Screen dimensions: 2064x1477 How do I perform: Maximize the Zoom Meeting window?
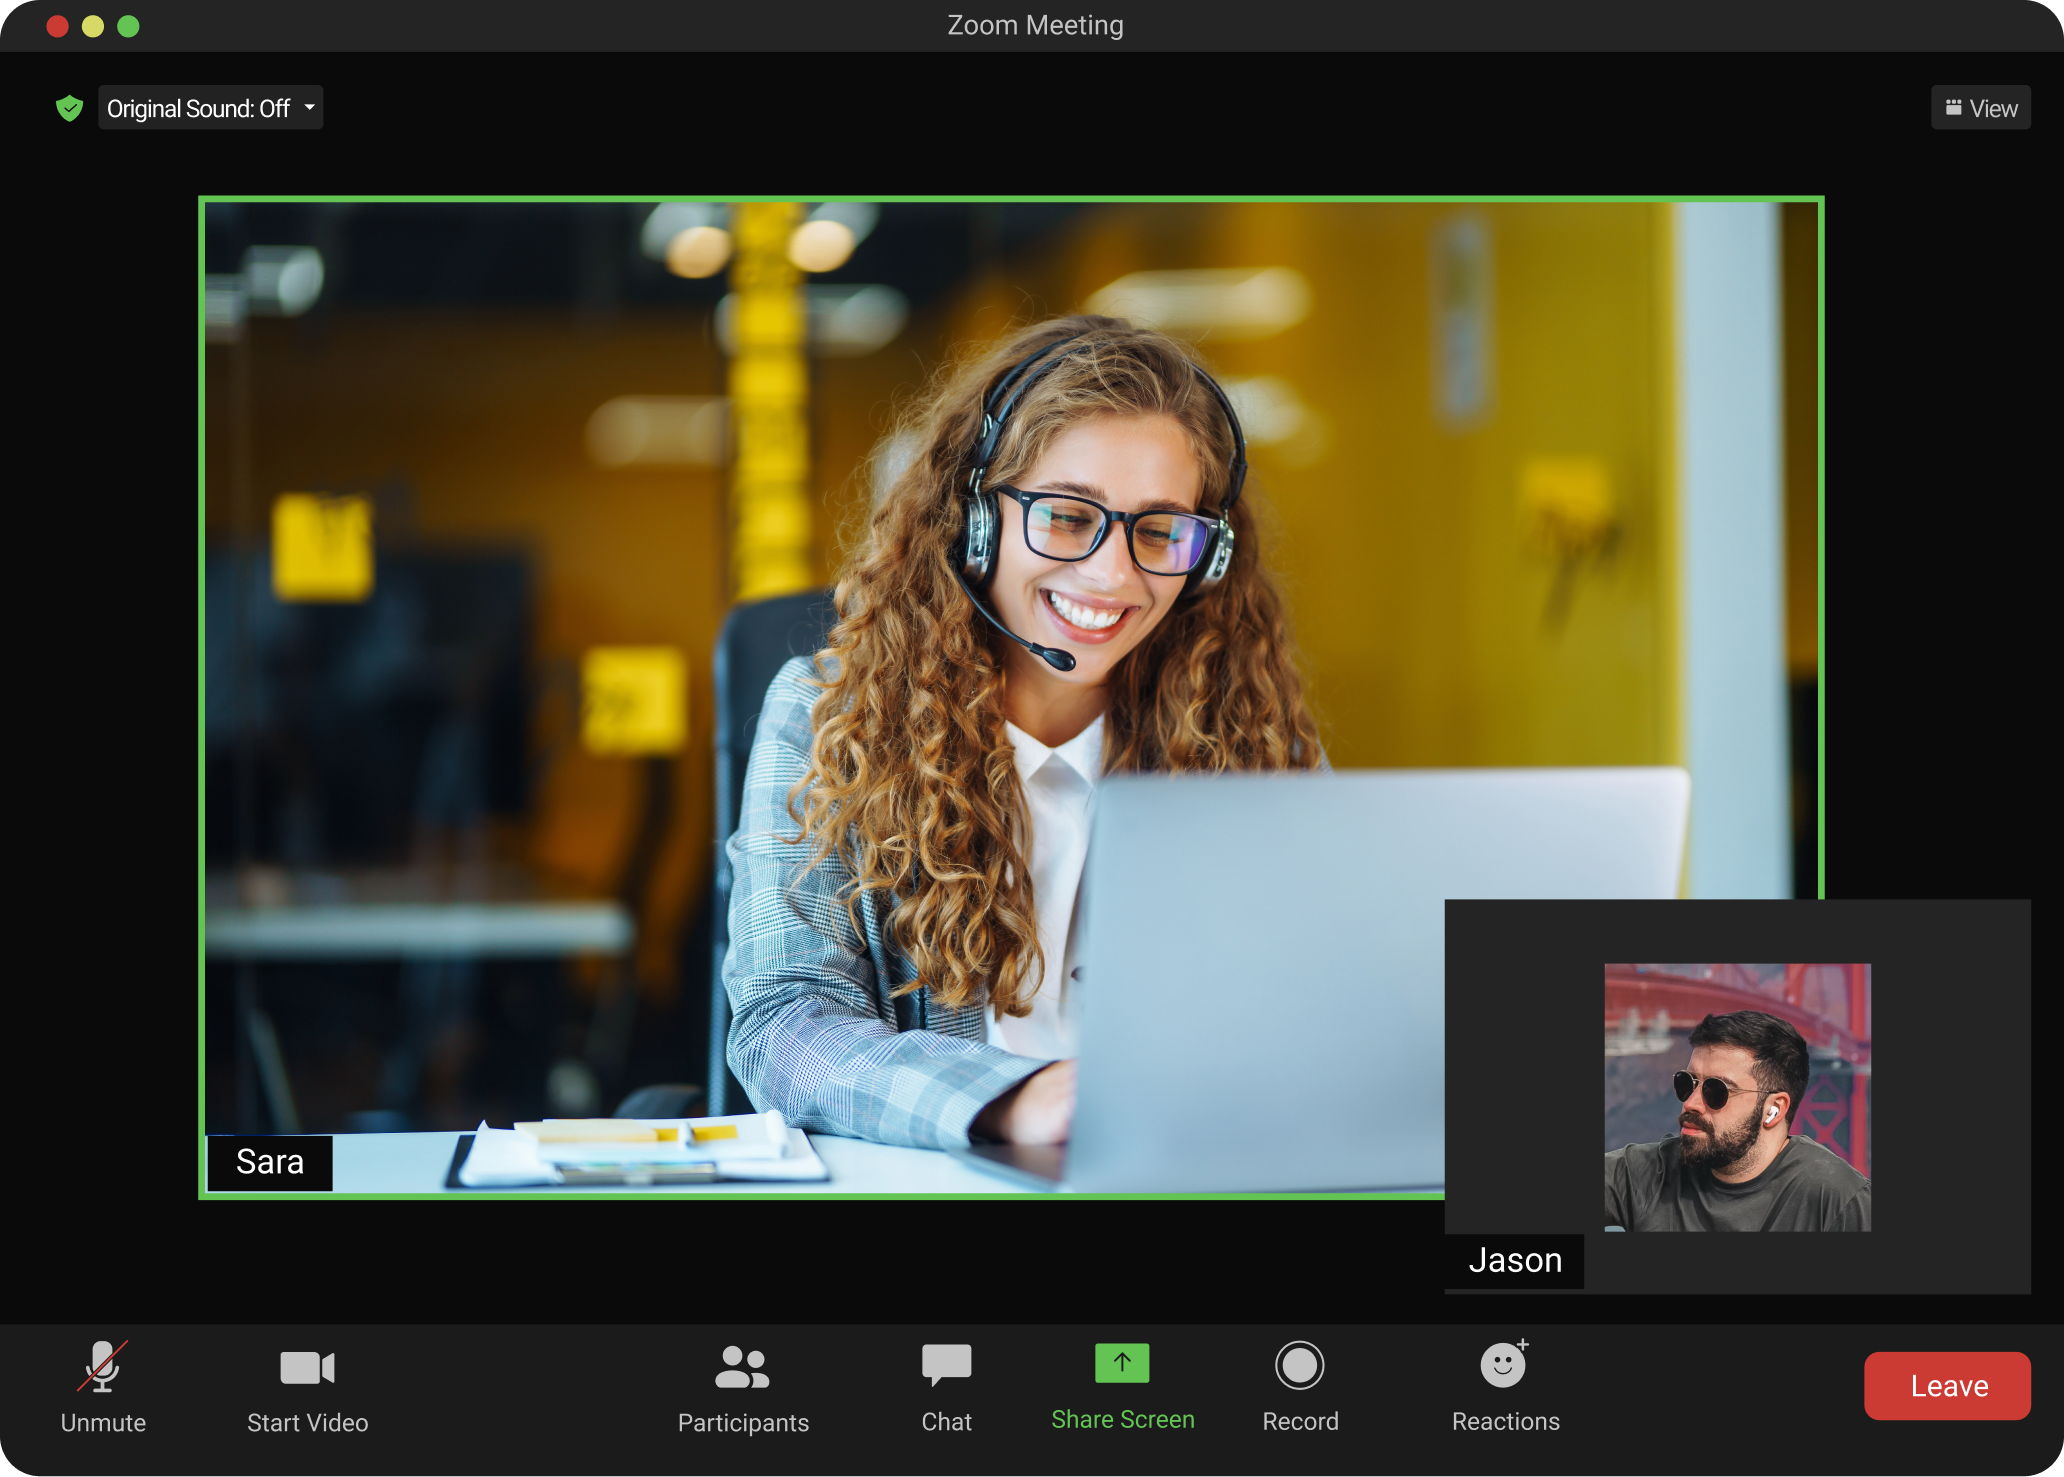(x=128, y=26)
